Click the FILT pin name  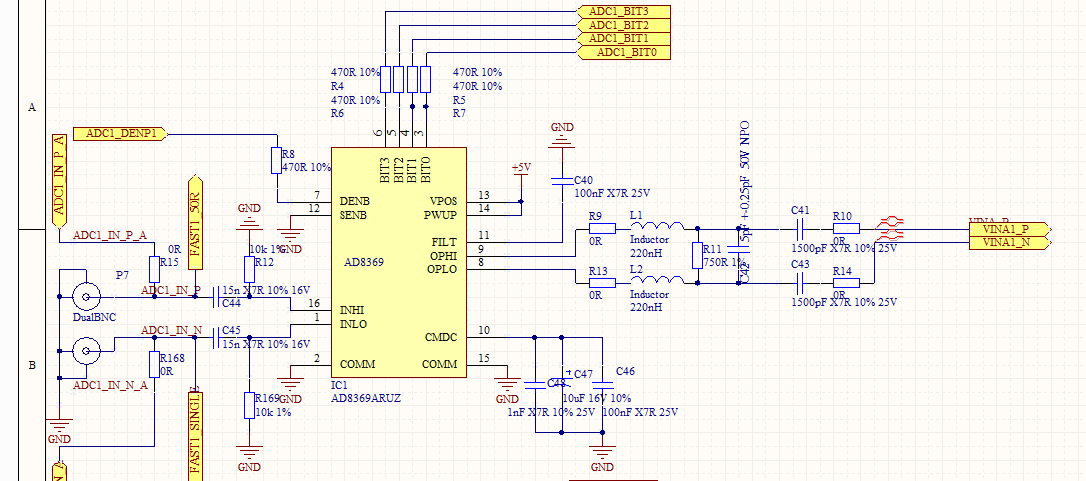tap(444, 242)
